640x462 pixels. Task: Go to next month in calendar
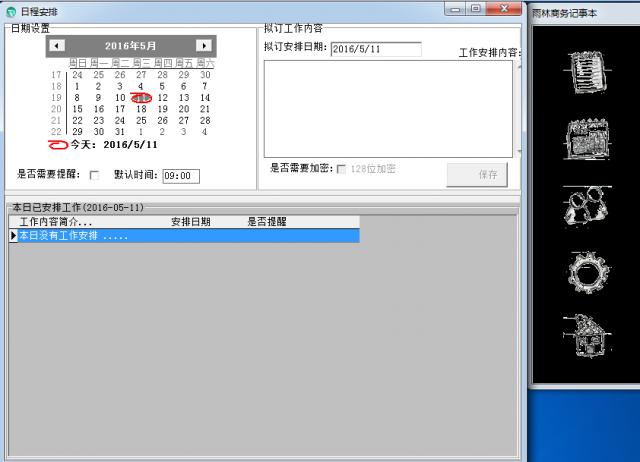[204, 45]
